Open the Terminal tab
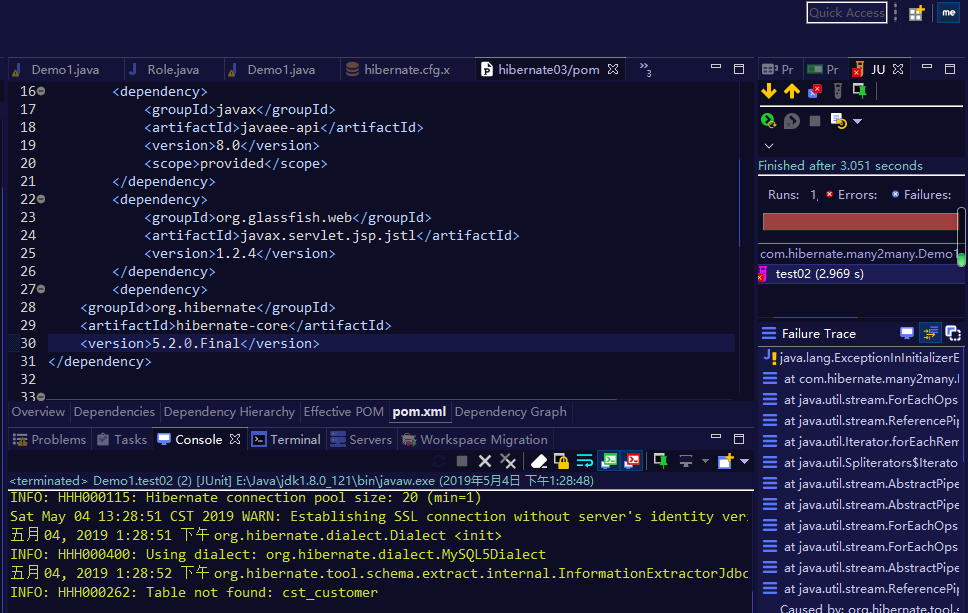Screen dimensions: 968x613 [286, 440]
